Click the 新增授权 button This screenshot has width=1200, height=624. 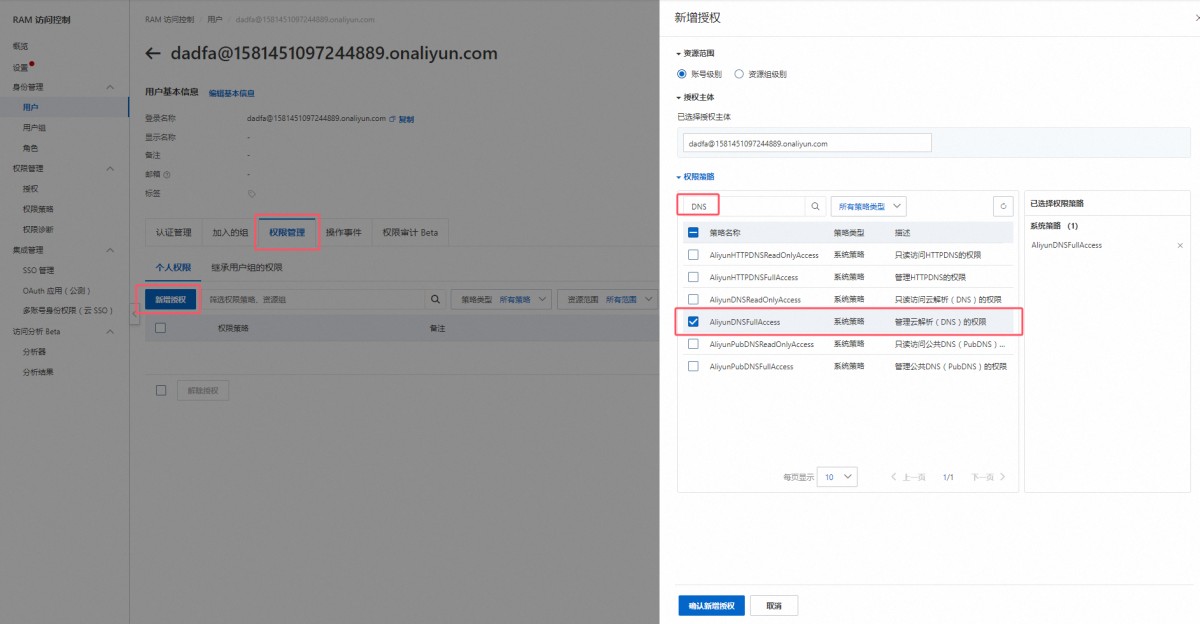tap(171, 299)
